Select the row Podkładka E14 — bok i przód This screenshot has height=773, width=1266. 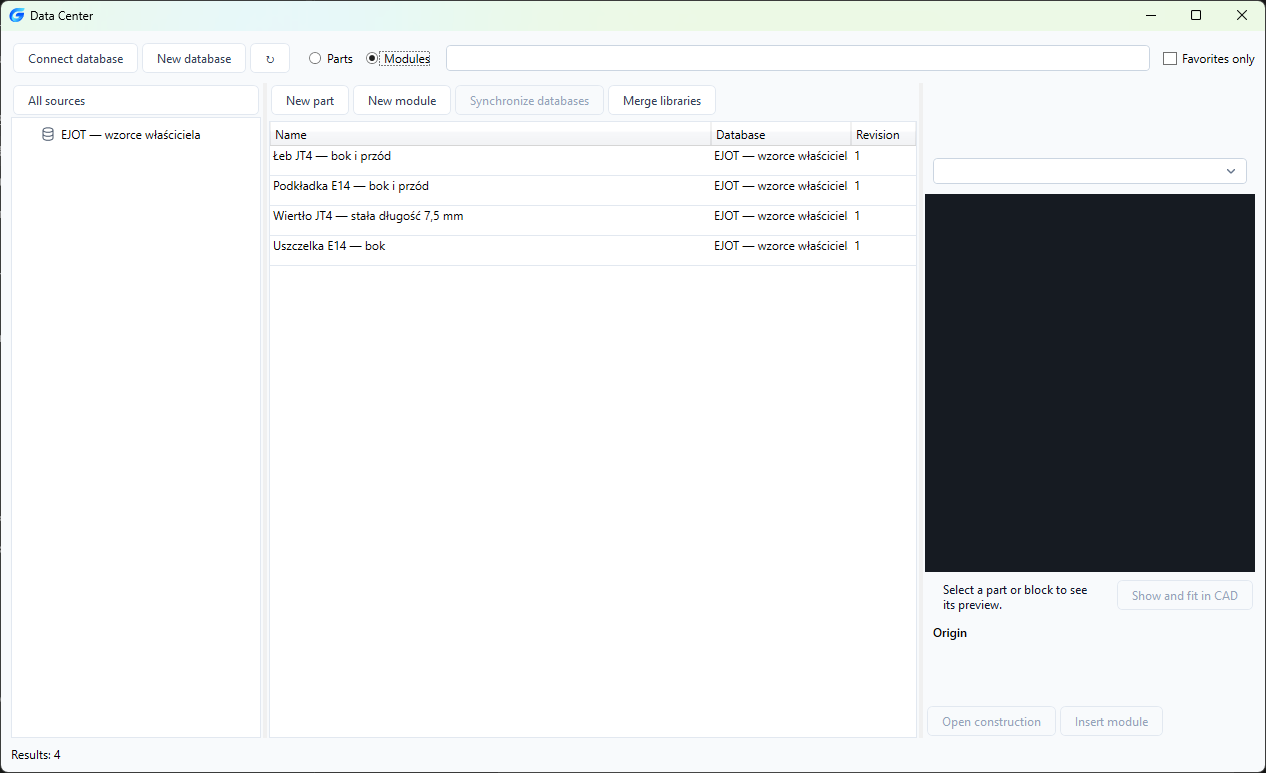click(x=593, y=191)
